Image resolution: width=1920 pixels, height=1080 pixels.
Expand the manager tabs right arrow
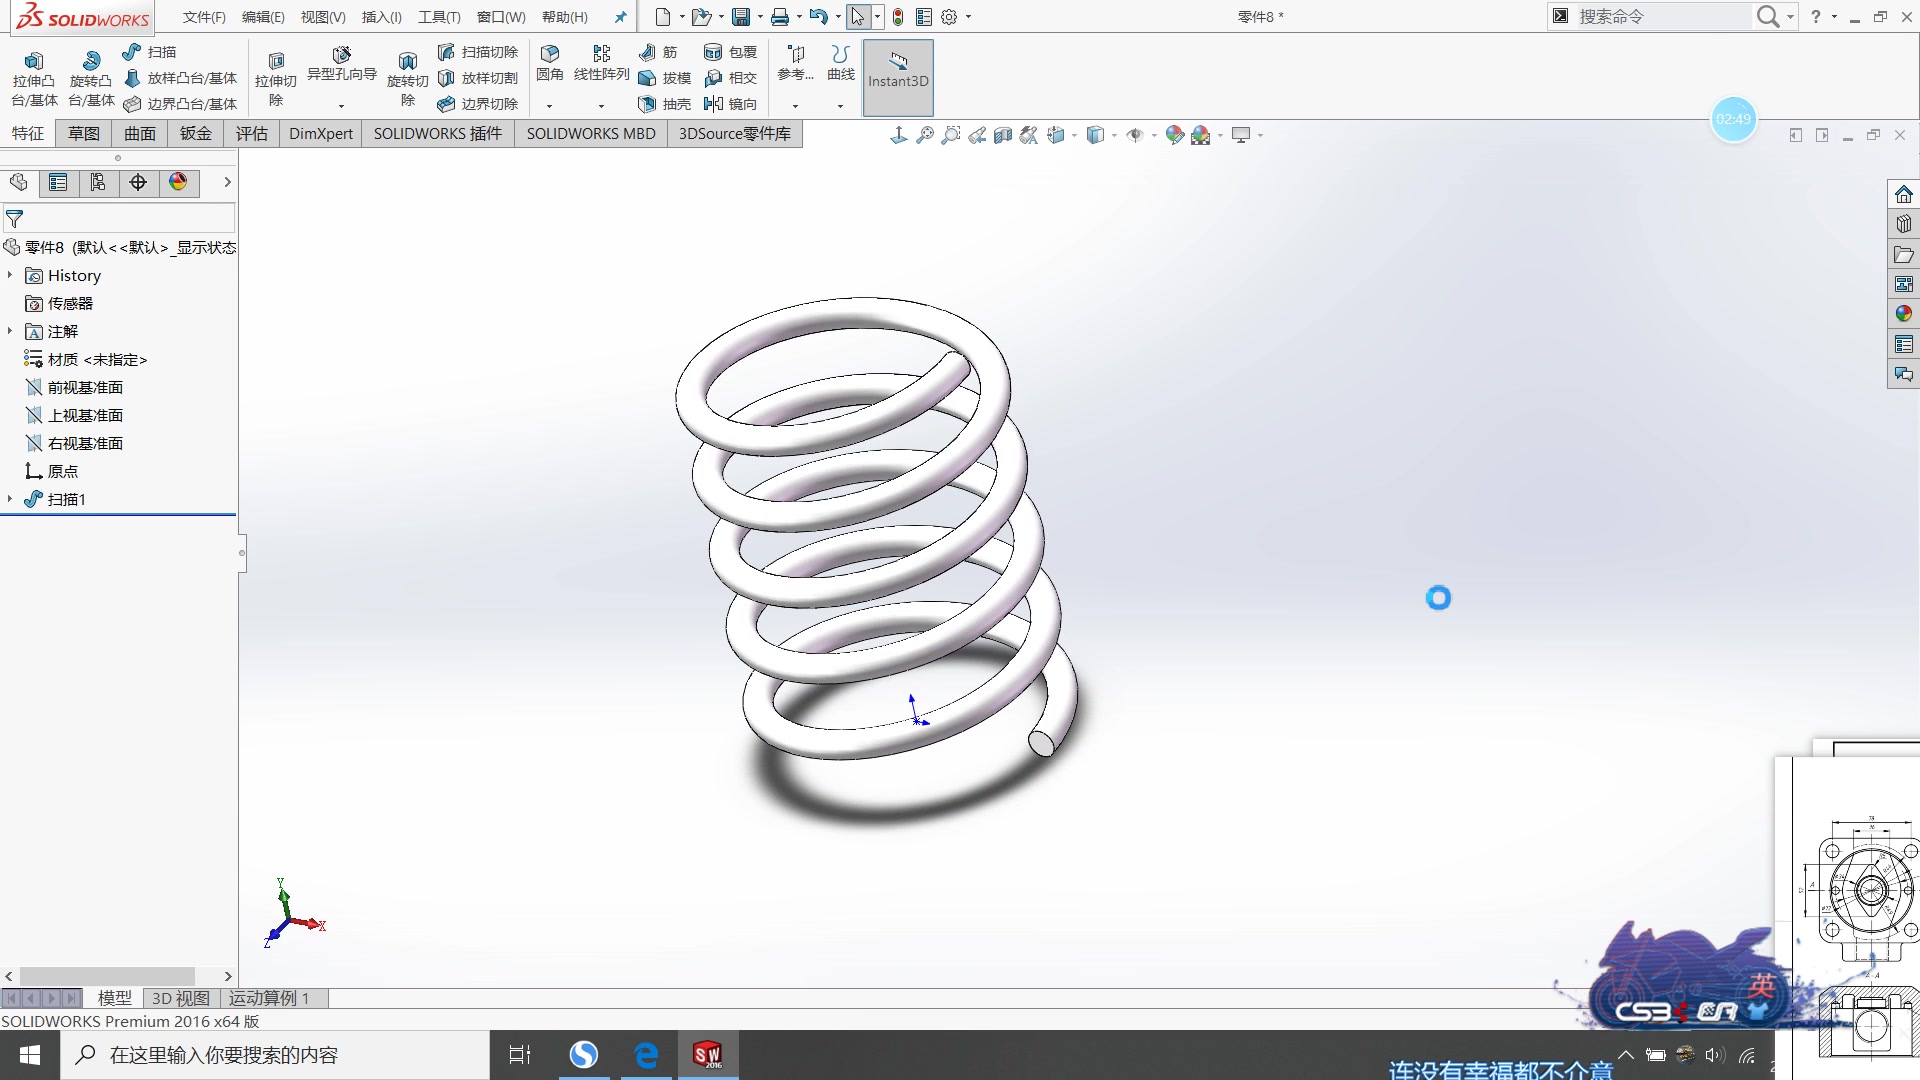(x=227, y=182)
